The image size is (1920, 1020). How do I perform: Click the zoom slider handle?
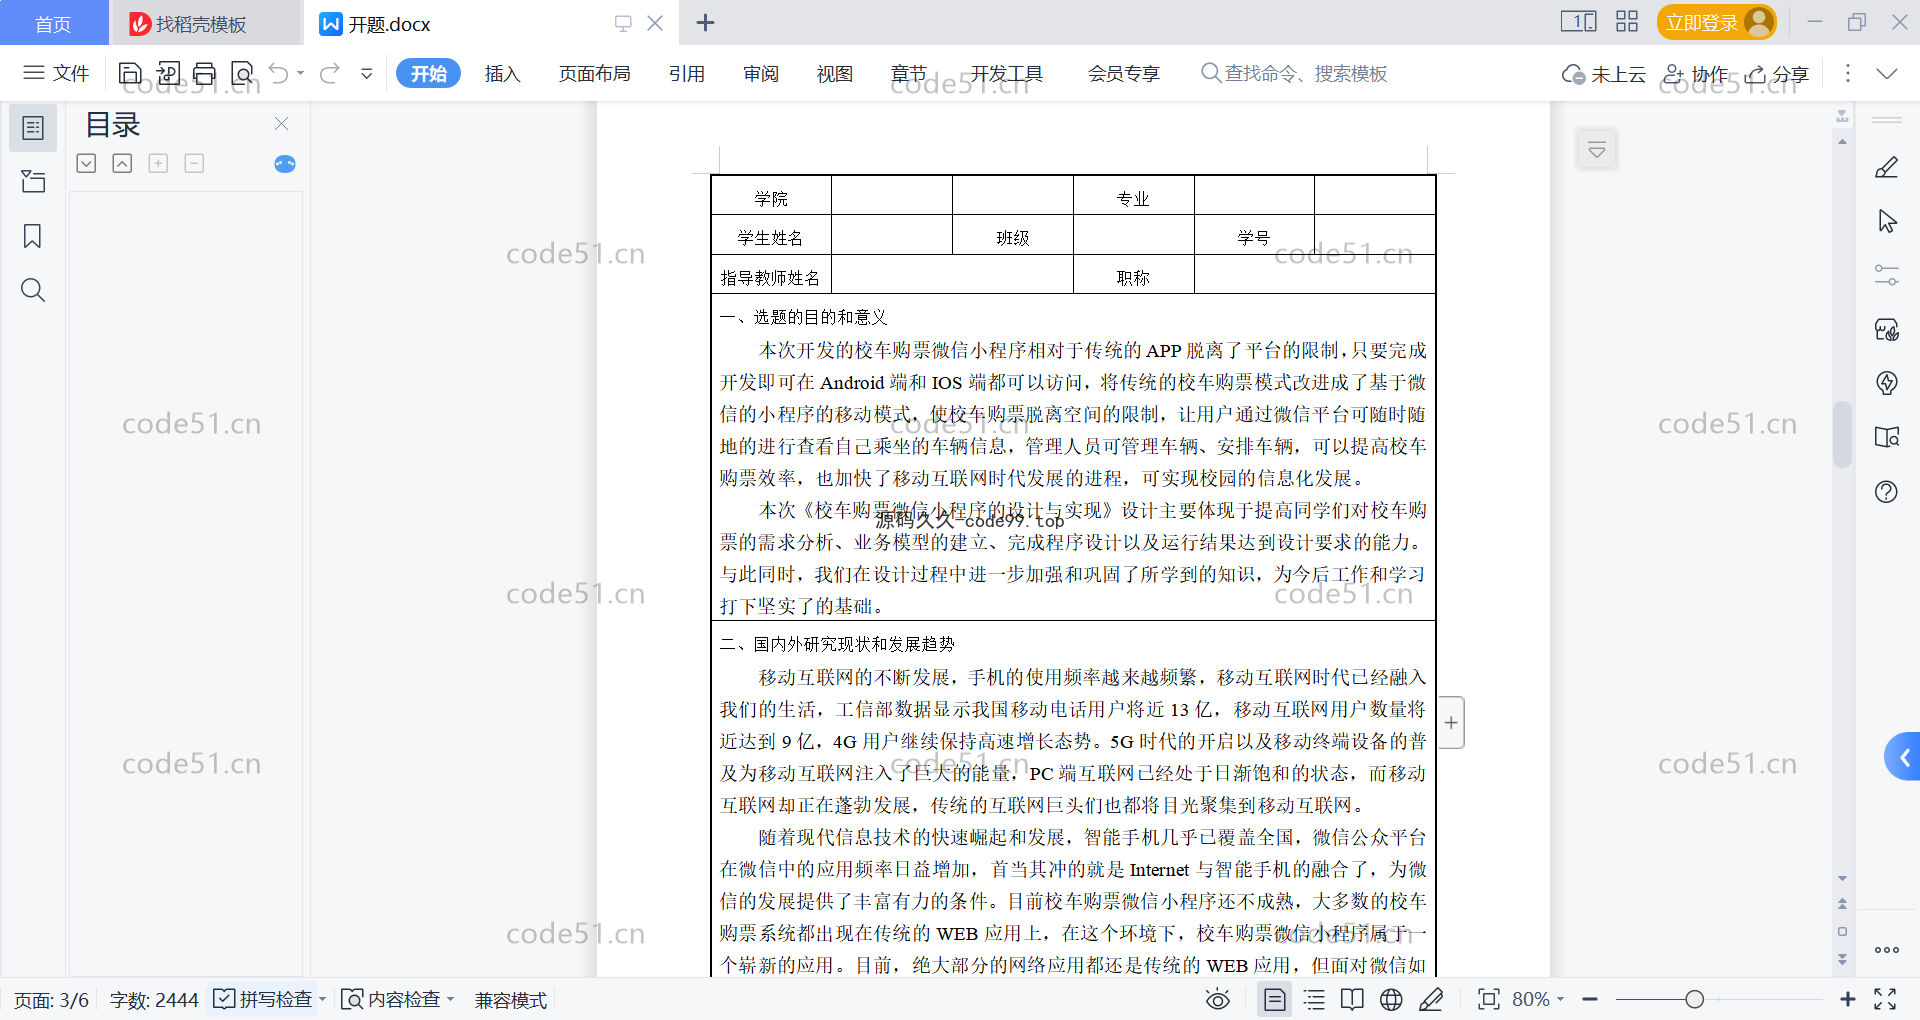(x=1694, y=999)
